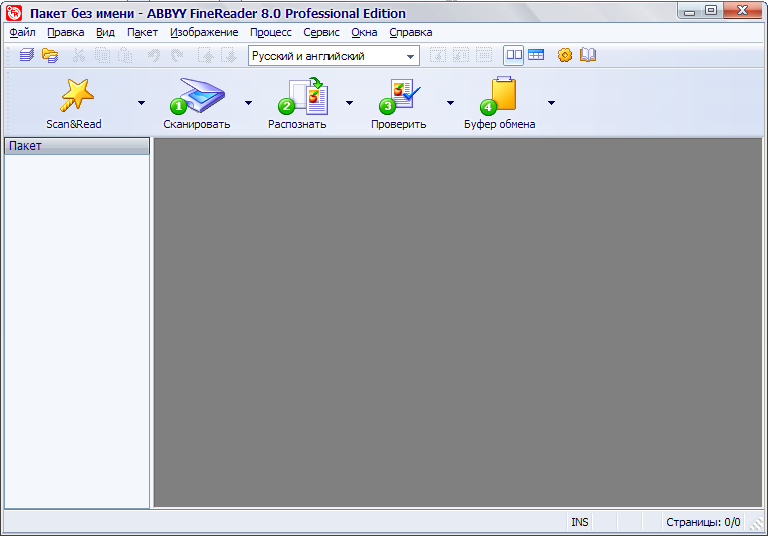The width and height of the screenshot is (768, 536).
Task: Click the greyed-out redo arrow icon
Action: [x=177, y=55]
